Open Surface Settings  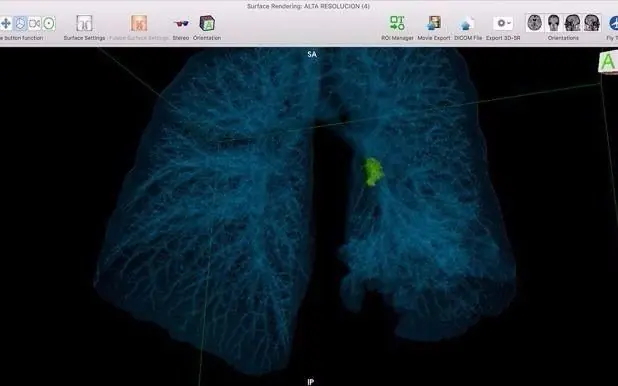tap(84, 23)
